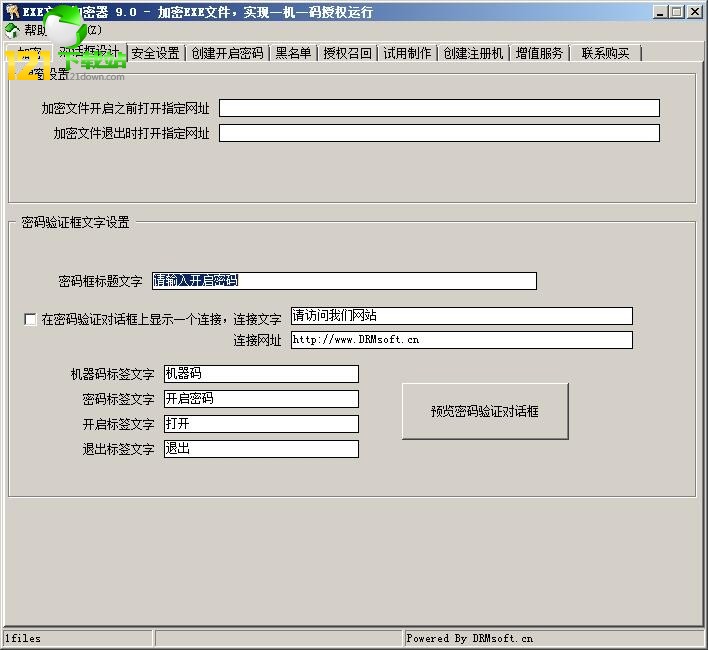Image resolution: width=708 pixels, height=650 pixels.
Task: Click the 开启标签文字 field showing 打开
Action: 261,424
